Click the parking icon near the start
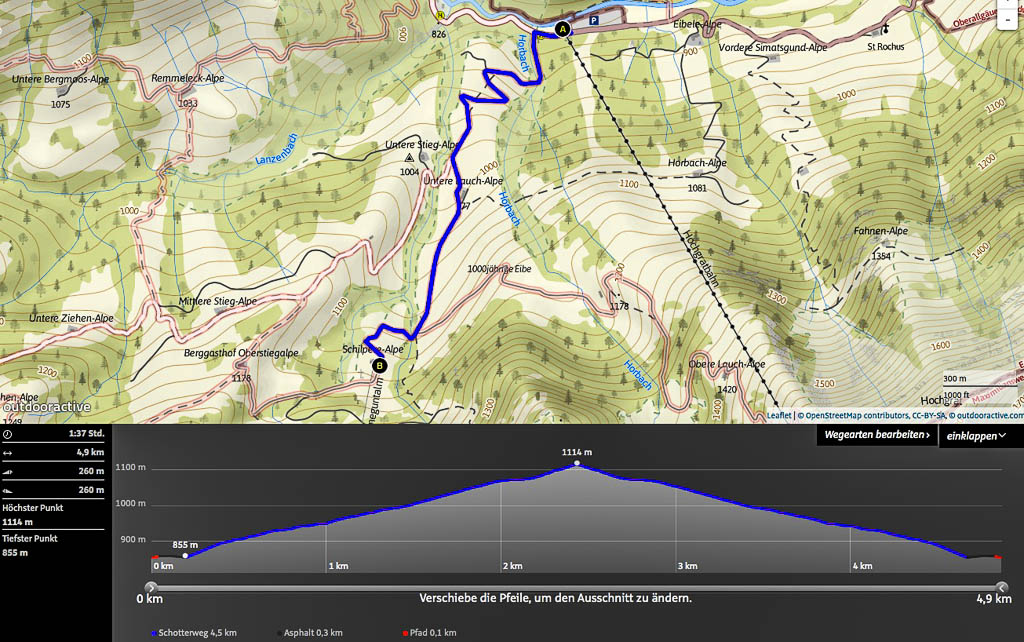 coord(595,19)
